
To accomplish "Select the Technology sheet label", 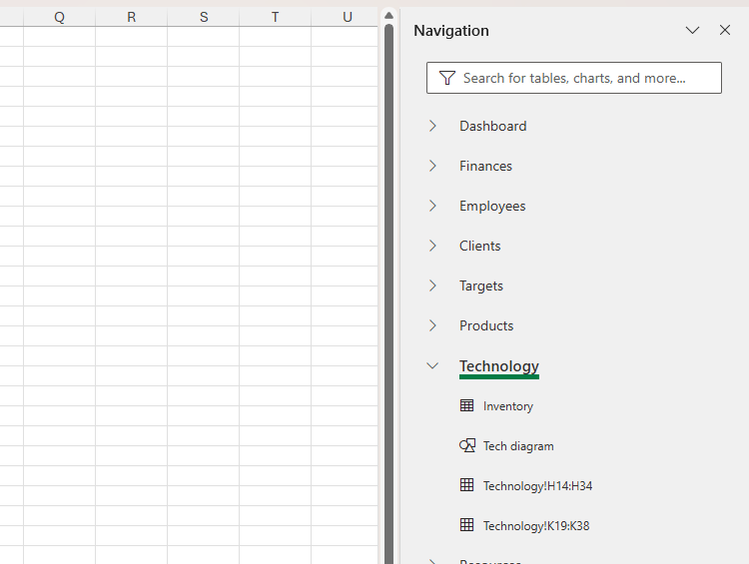I will tap(499, 366).
